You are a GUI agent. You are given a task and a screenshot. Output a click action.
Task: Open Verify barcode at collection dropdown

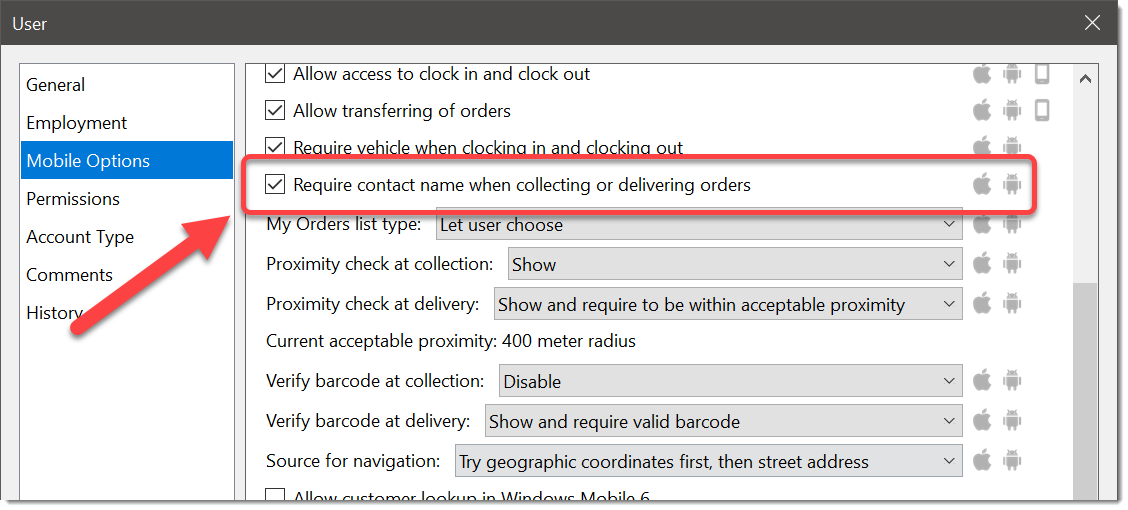pyautogui.click(x=730, y=381)
